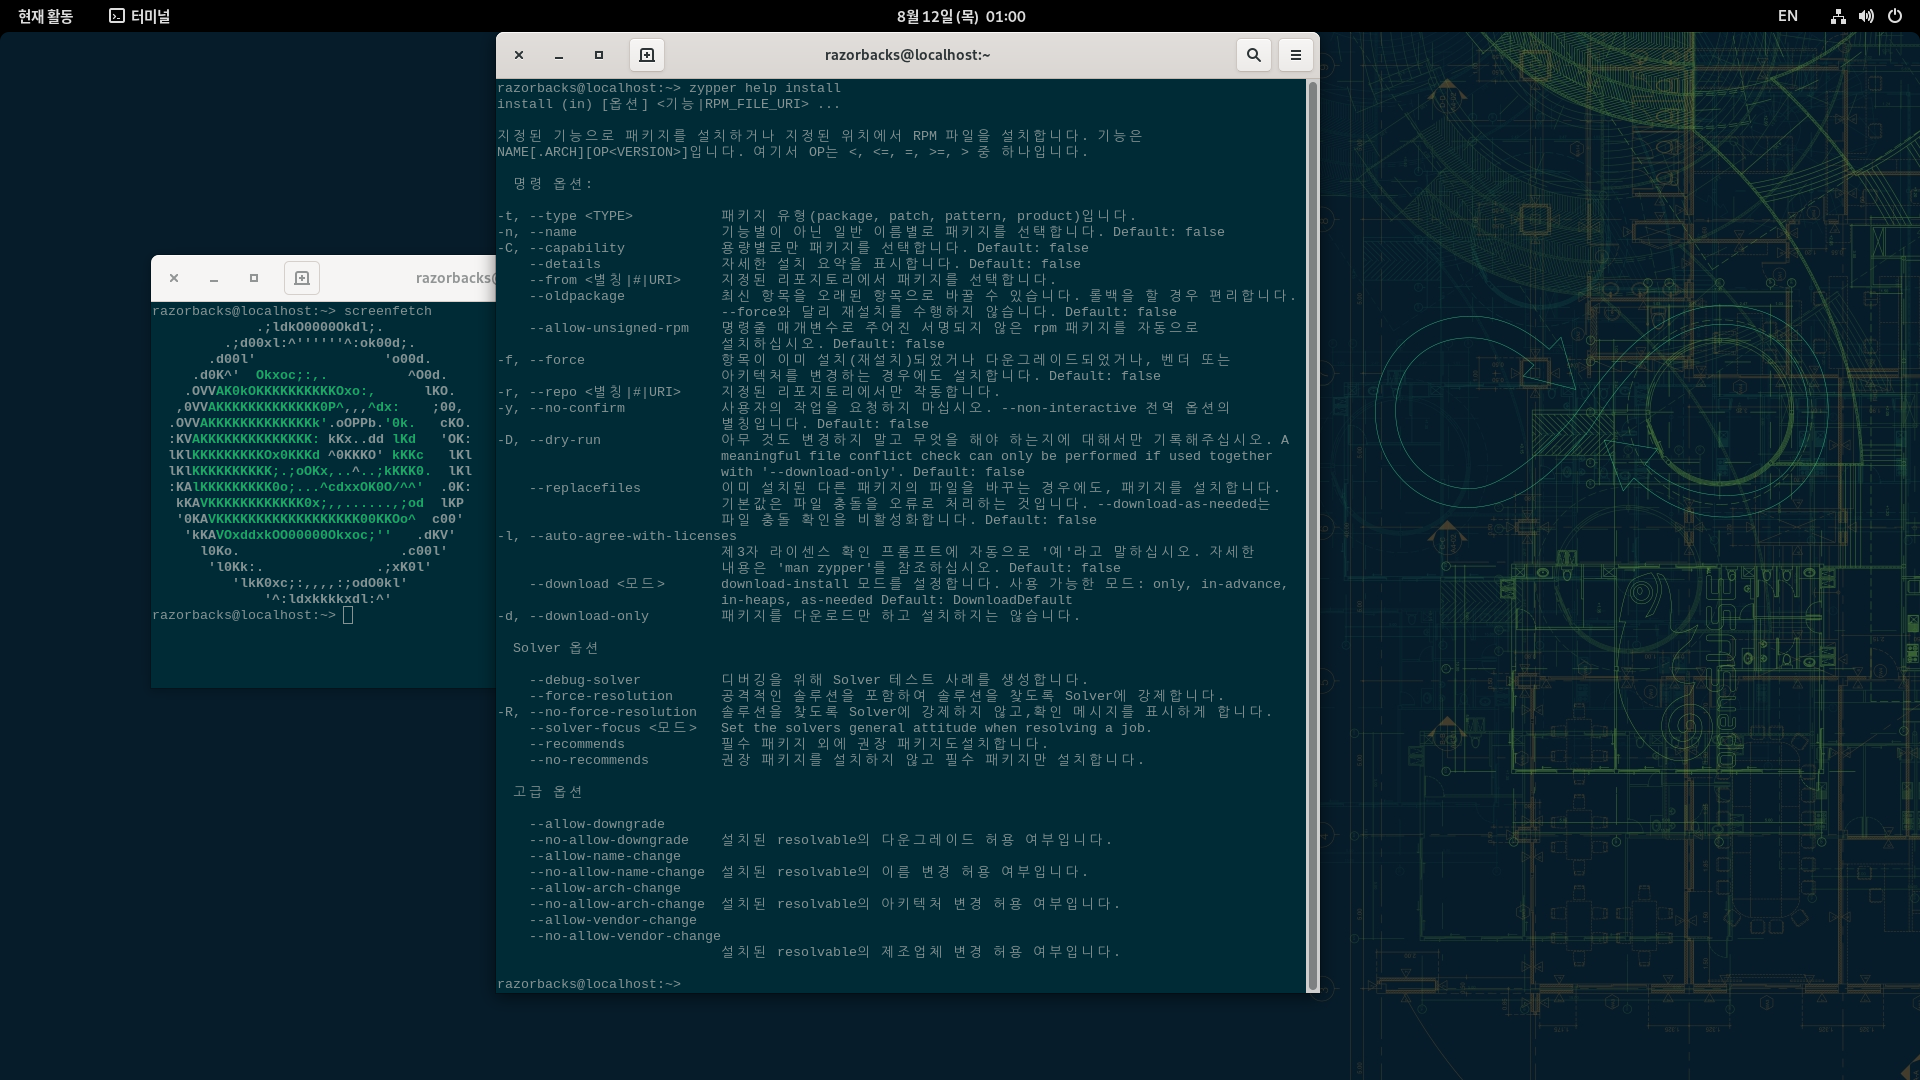
Task: Maximize the screenfetch terminal window
Action: (254, 278)
